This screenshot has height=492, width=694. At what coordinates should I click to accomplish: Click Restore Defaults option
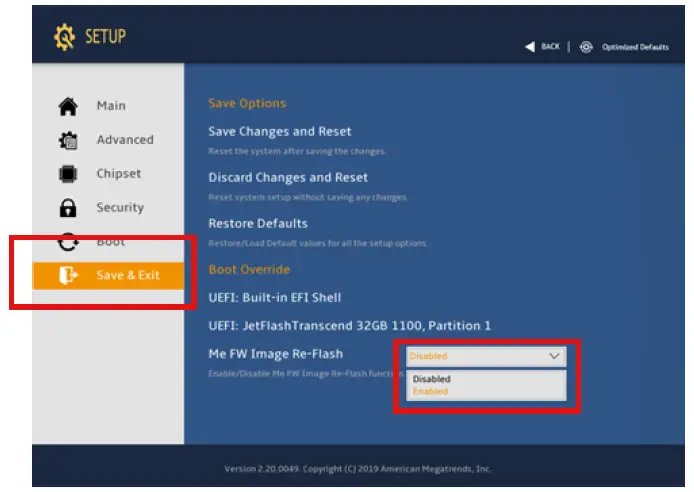(x=258, y=223)
